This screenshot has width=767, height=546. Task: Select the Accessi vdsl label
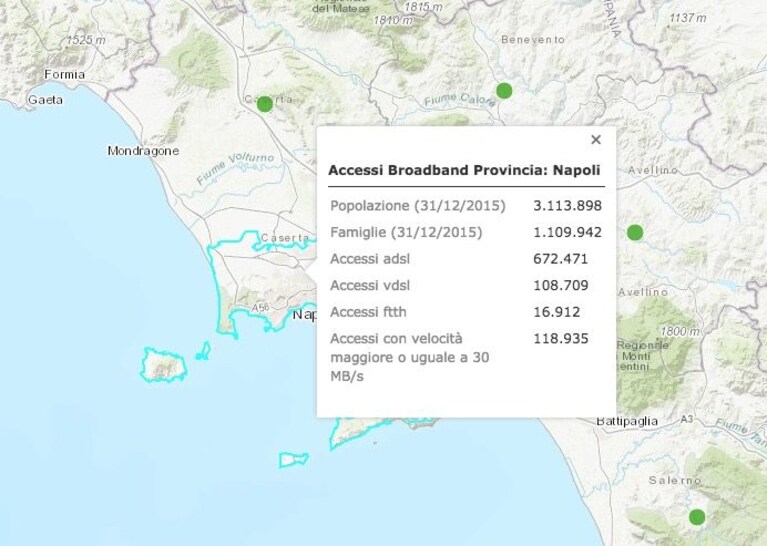(x=370, y=285)
